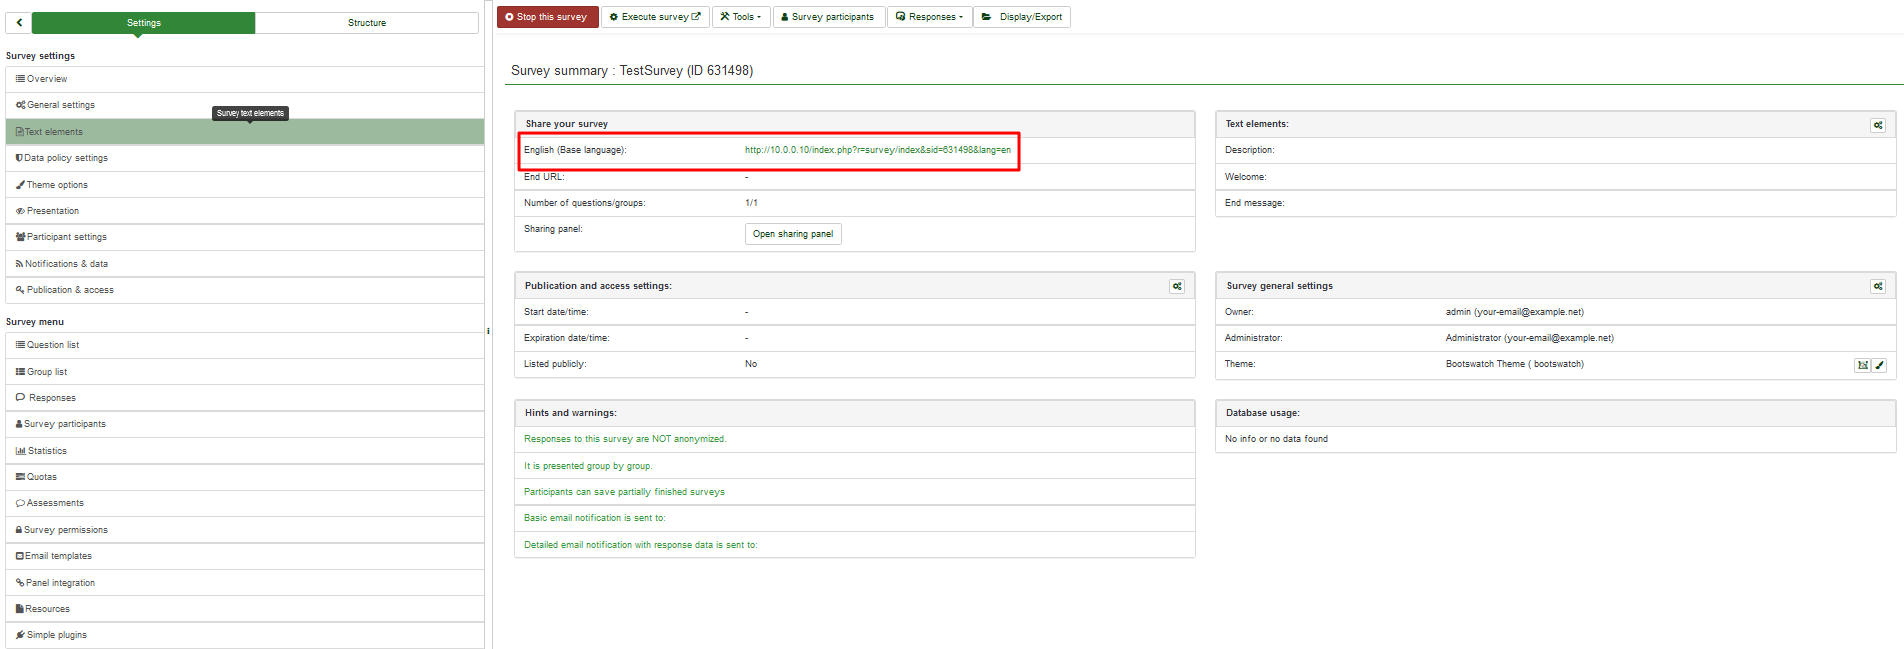This screenshot has height=649, width=1904.
Task: Switch to the Structure tab
Action: (366, 23)
